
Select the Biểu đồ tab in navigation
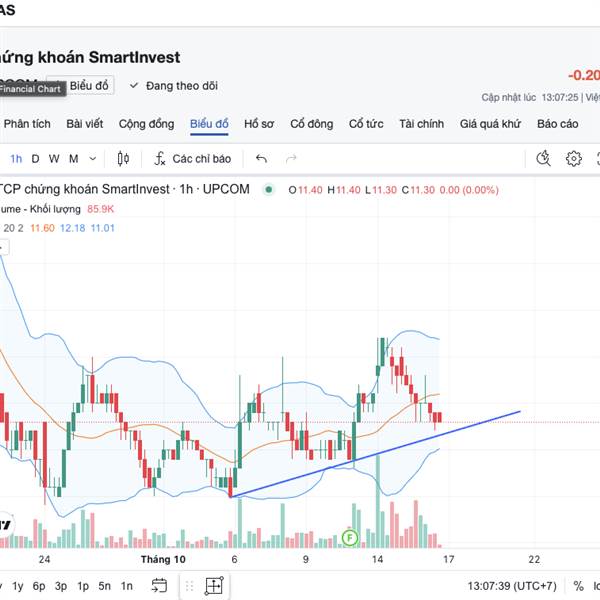pyautogui.click(x=209, y=124)
